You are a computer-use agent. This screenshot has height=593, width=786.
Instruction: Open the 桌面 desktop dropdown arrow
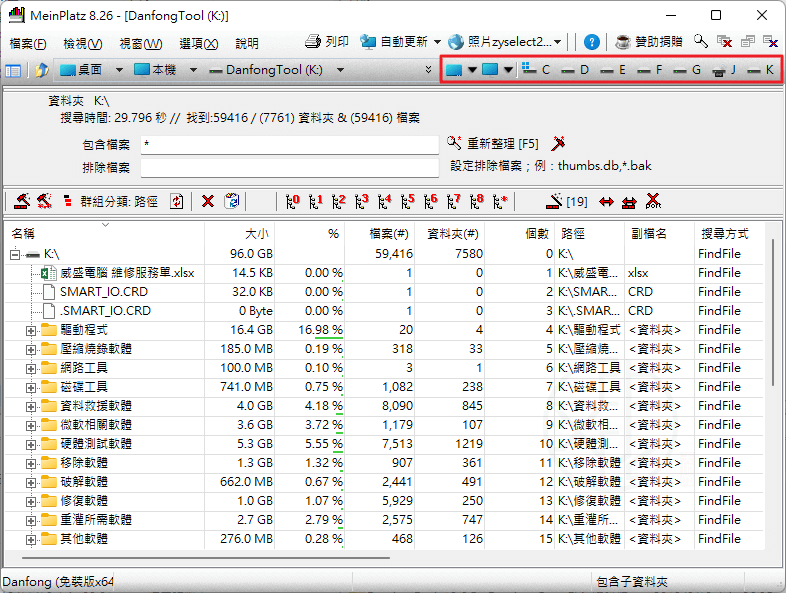coord(119,70)
